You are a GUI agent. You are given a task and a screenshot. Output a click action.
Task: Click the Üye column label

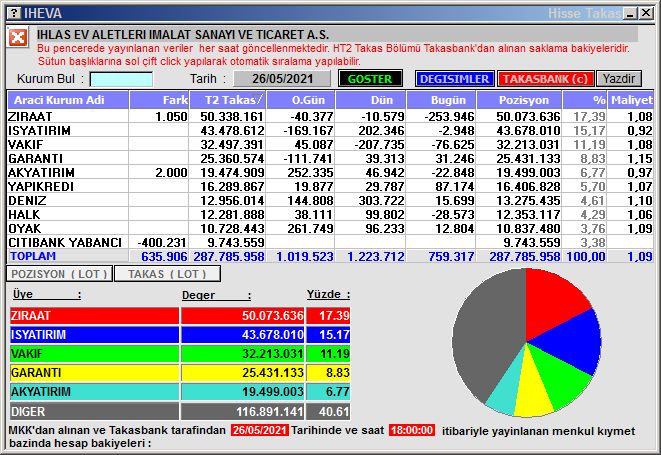[x=46, y=294]
